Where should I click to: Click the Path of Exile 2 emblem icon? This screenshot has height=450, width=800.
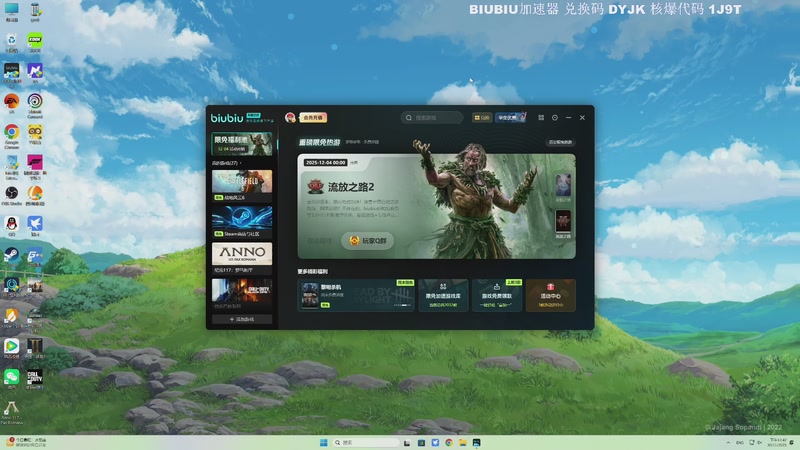pyautogui.click(x=315, y=187)
